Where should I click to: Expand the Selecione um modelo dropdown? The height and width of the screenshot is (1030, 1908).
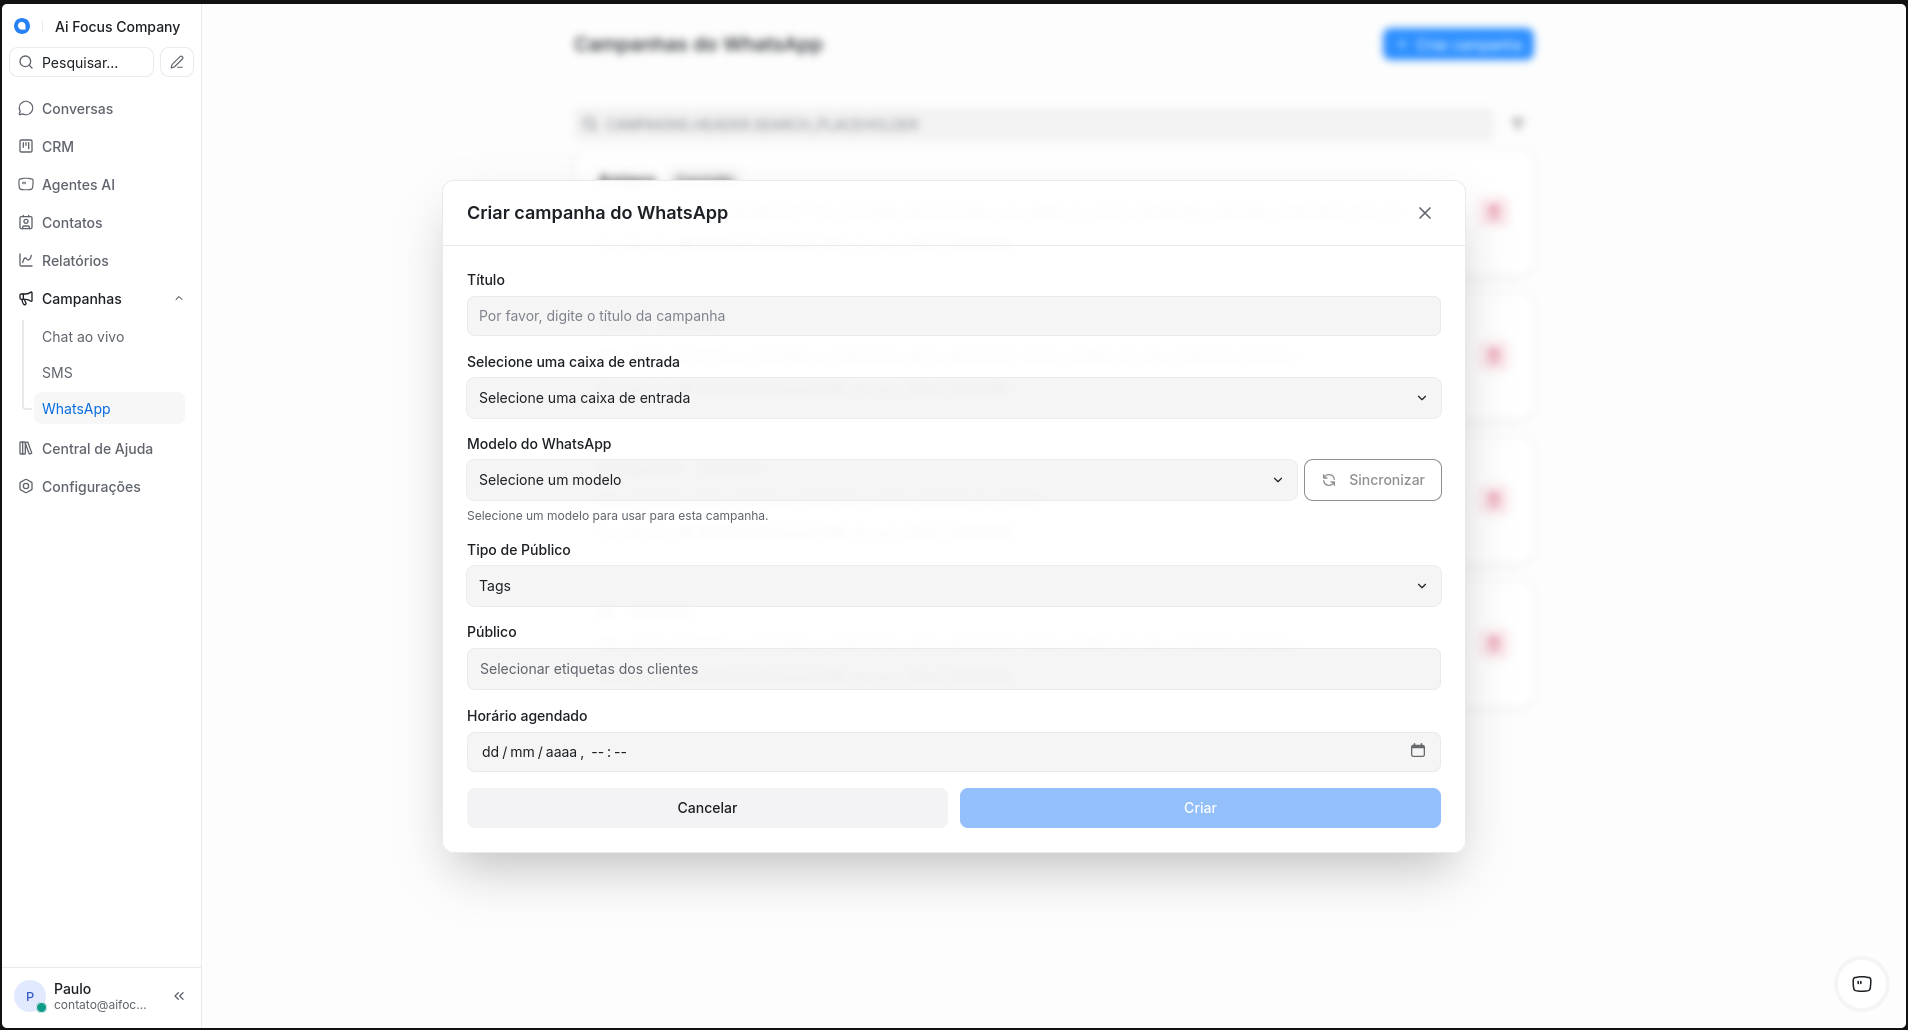pyautogui.click(x=881, y=480)
